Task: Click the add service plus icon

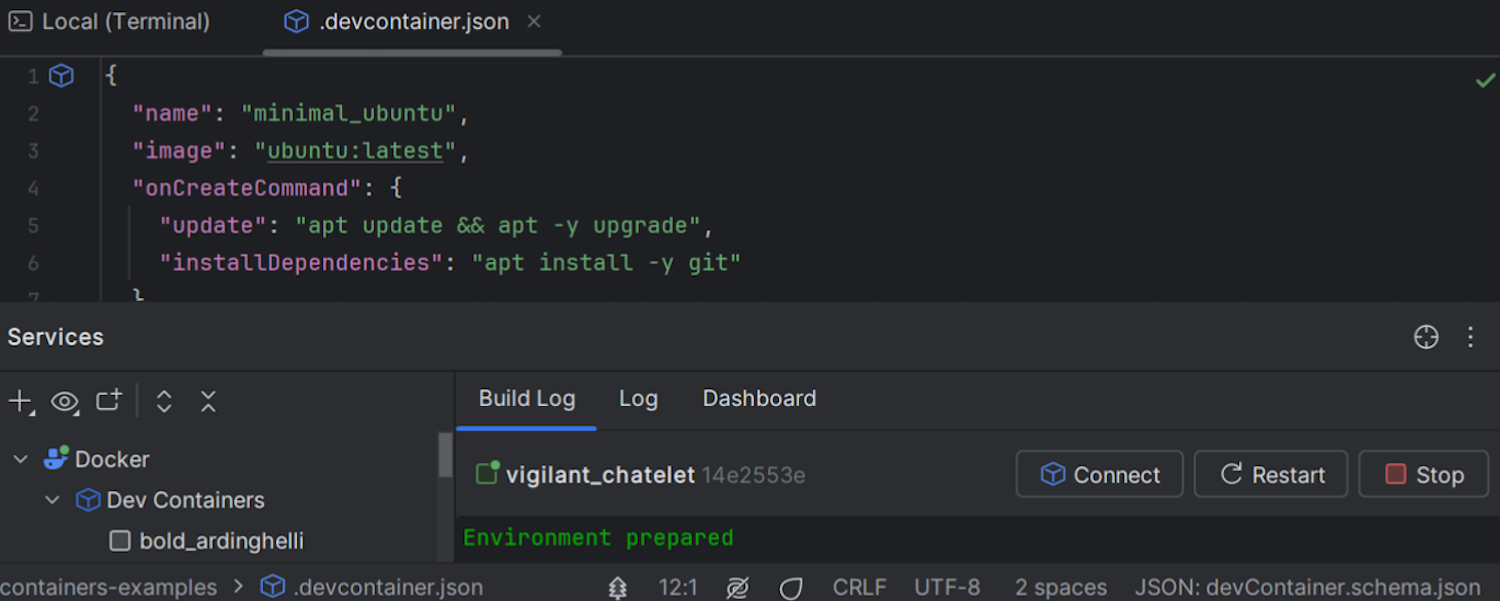Action: click(x=20, y=402)
